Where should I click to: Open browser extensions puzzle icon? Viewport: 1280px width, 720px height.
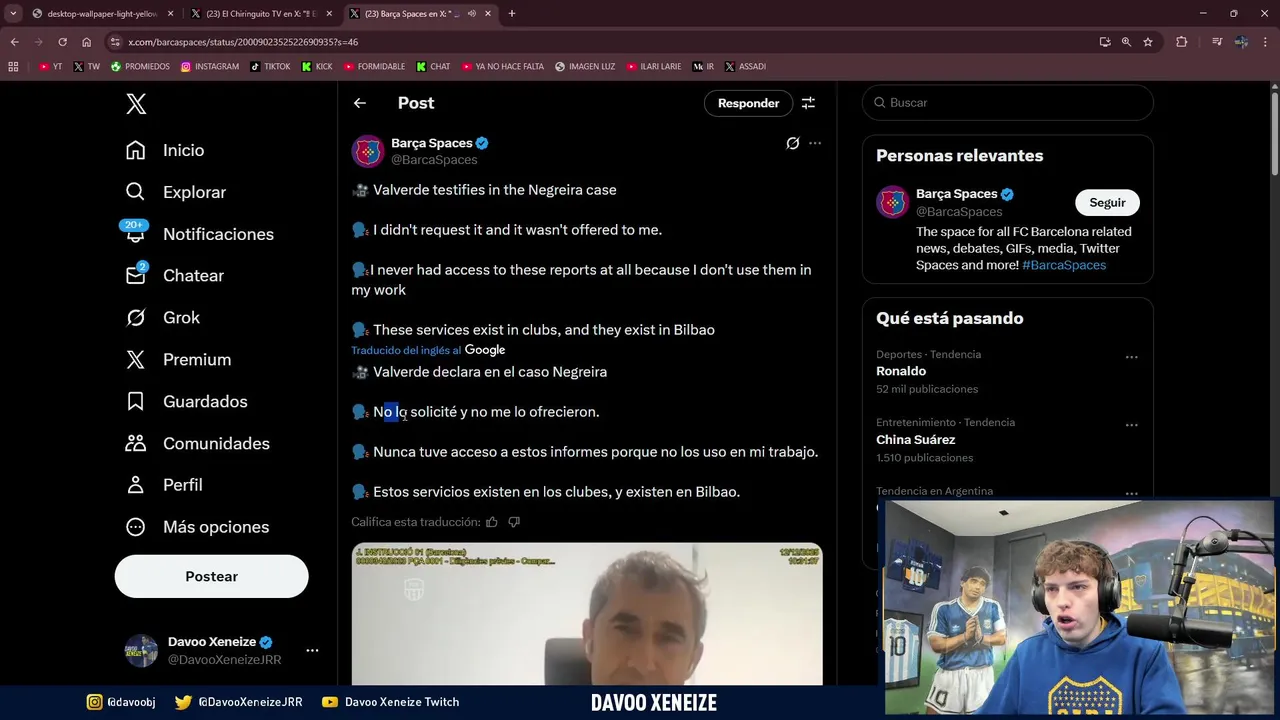1182,42
